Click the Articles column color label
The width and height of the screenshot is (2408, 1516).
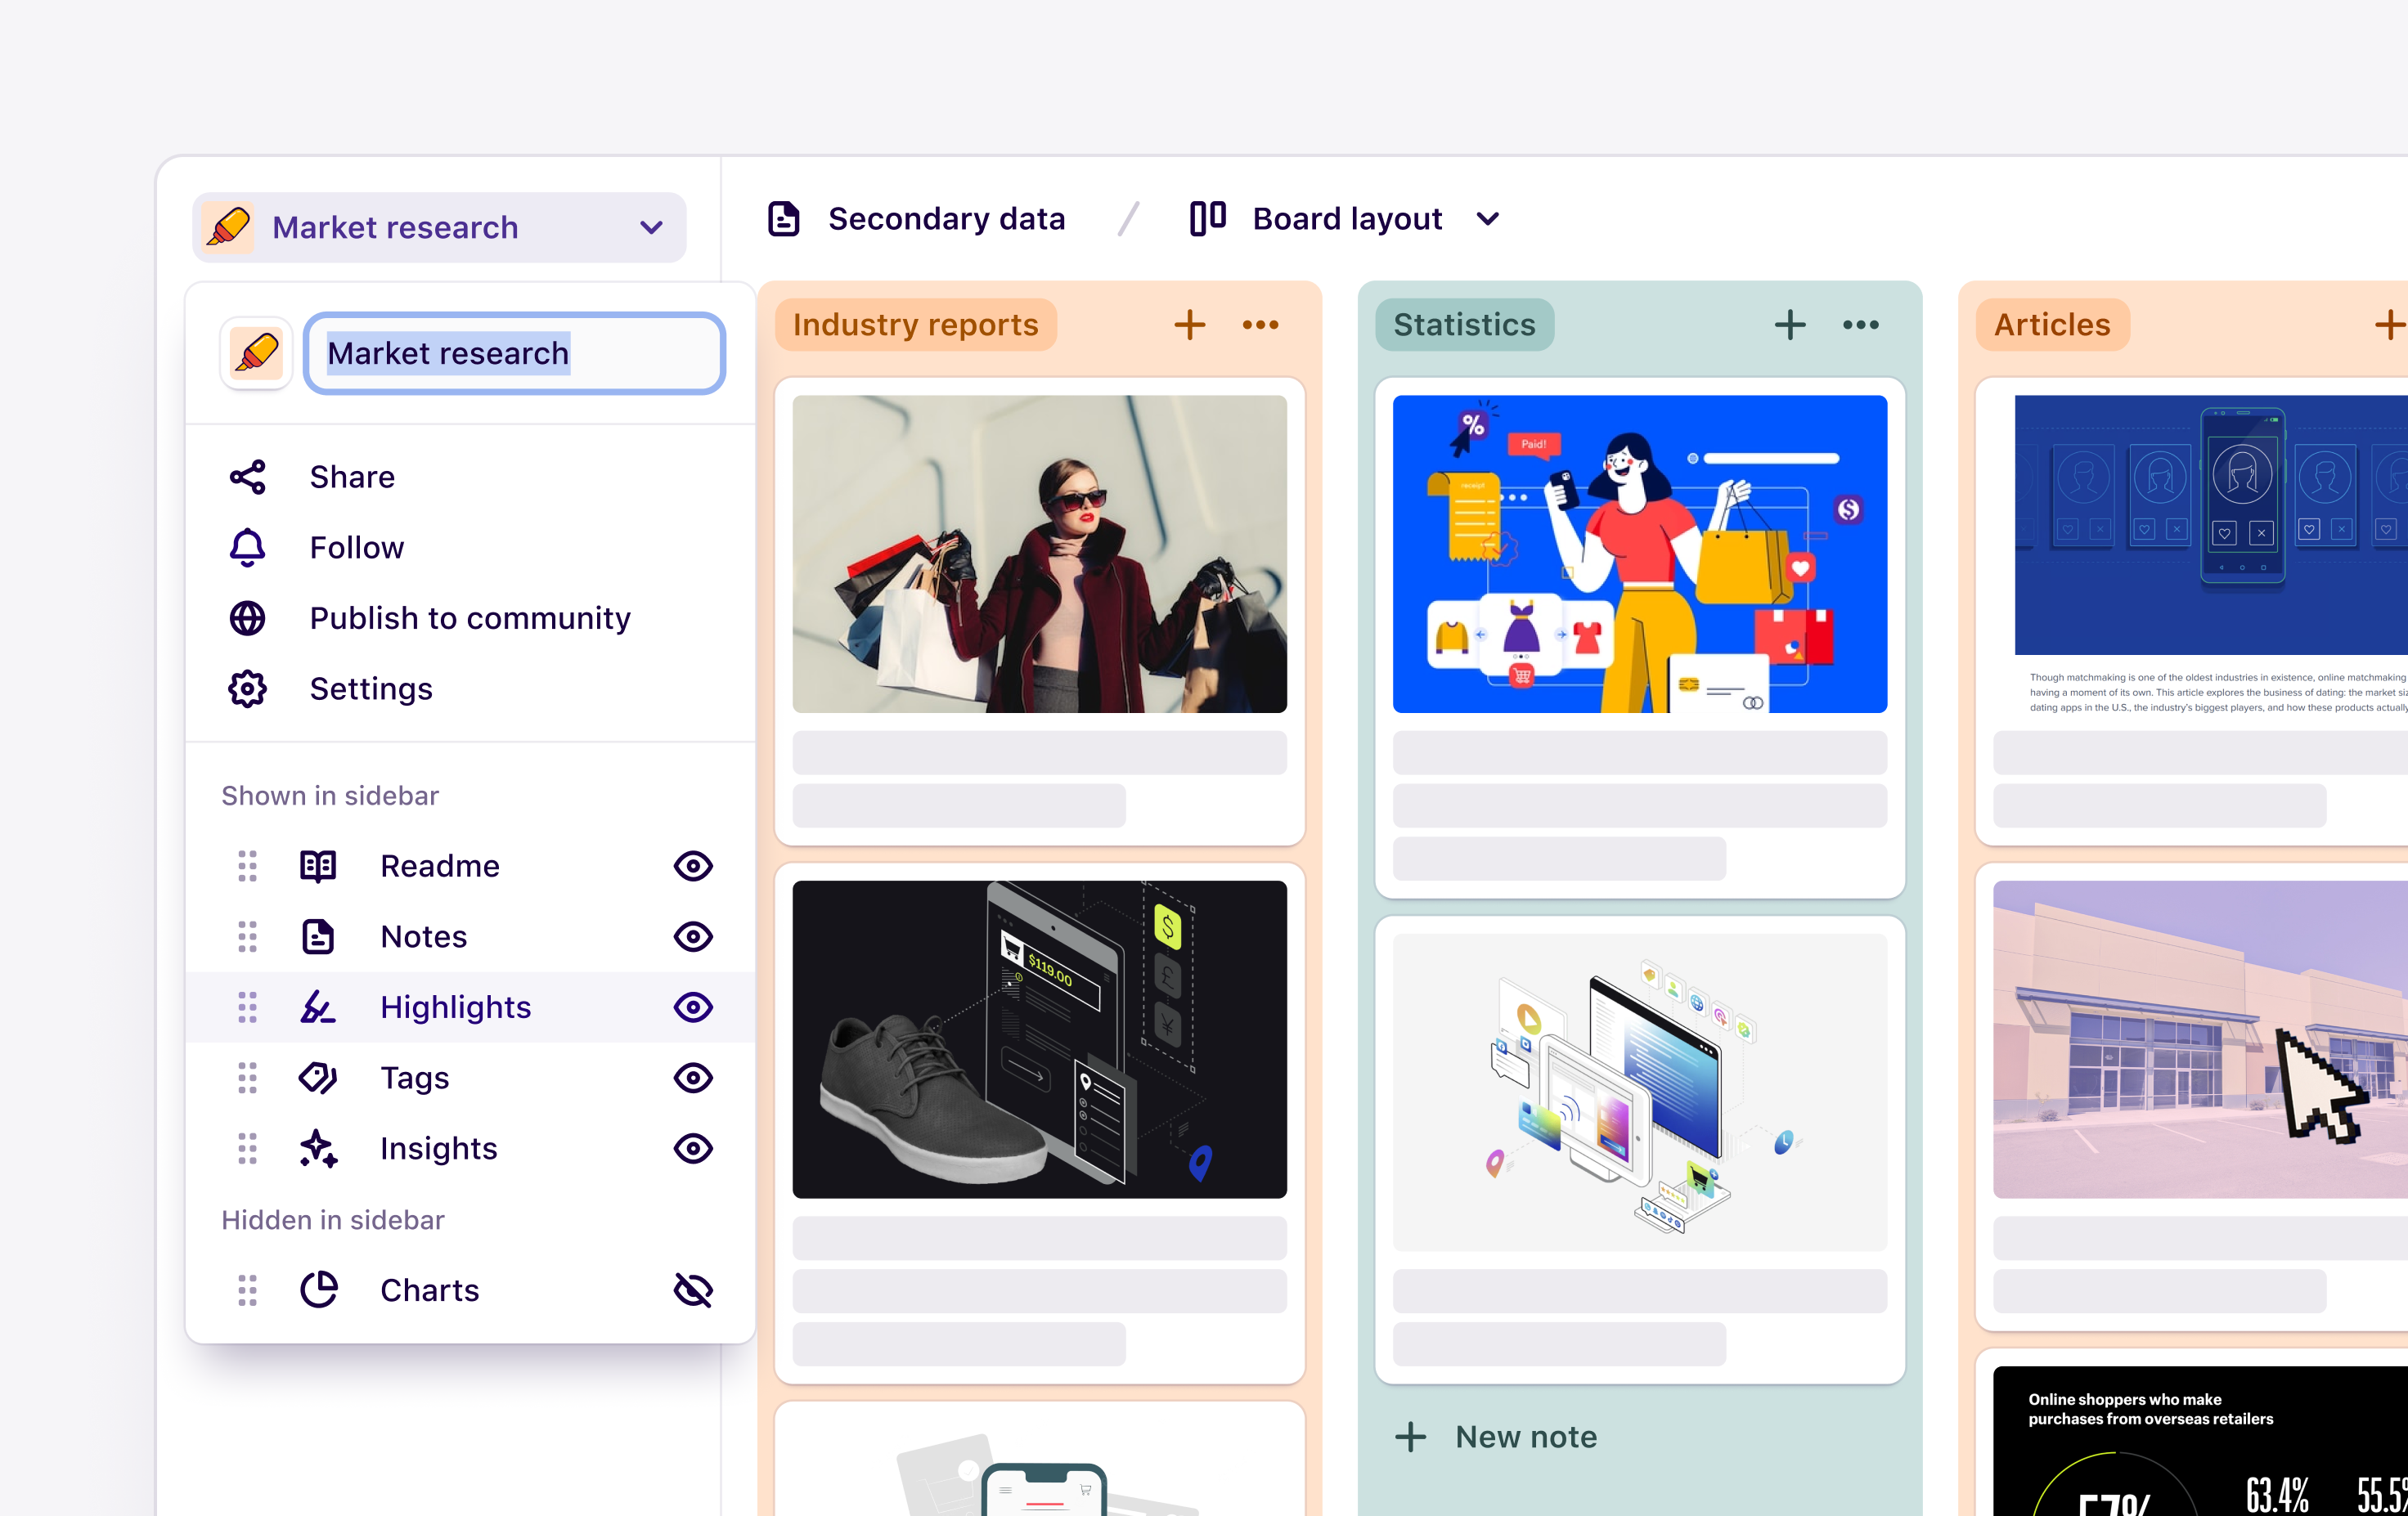coord(2051,325)
